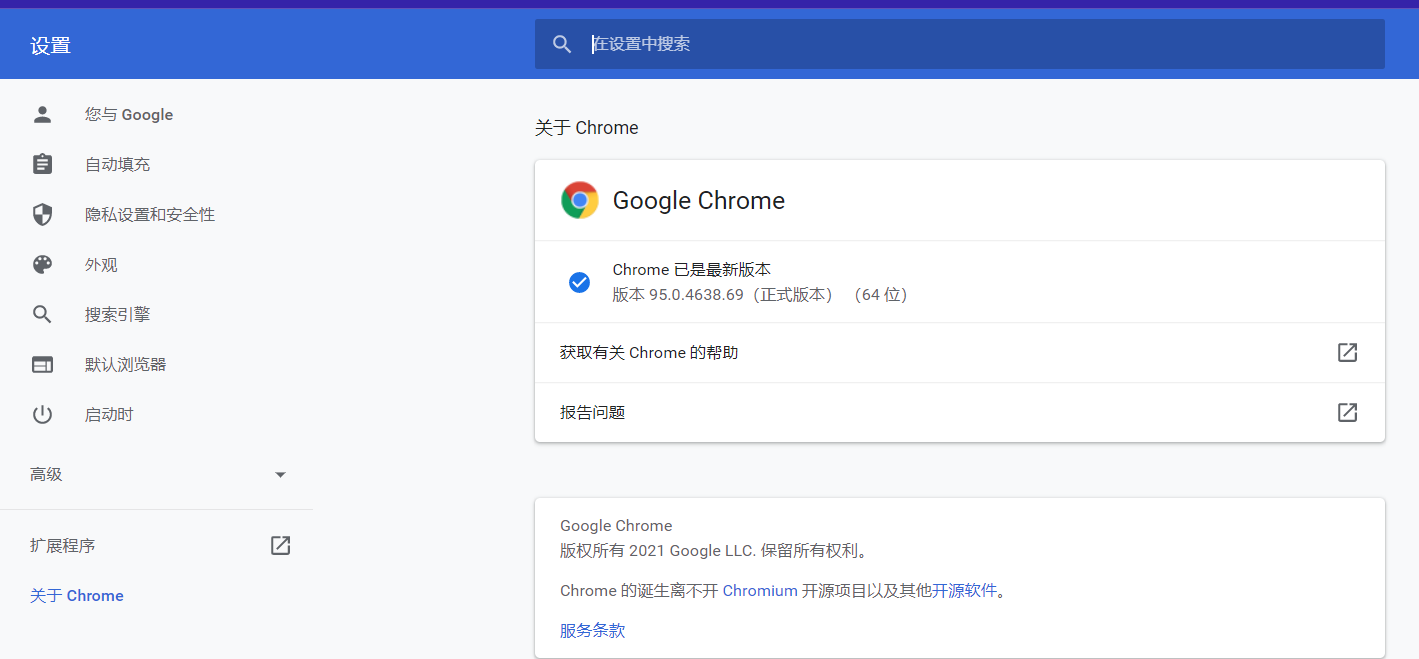Click the 设置 title in the header
Image resolution: width=1419 pixels, height=659 pixels.
coord(51,45)
